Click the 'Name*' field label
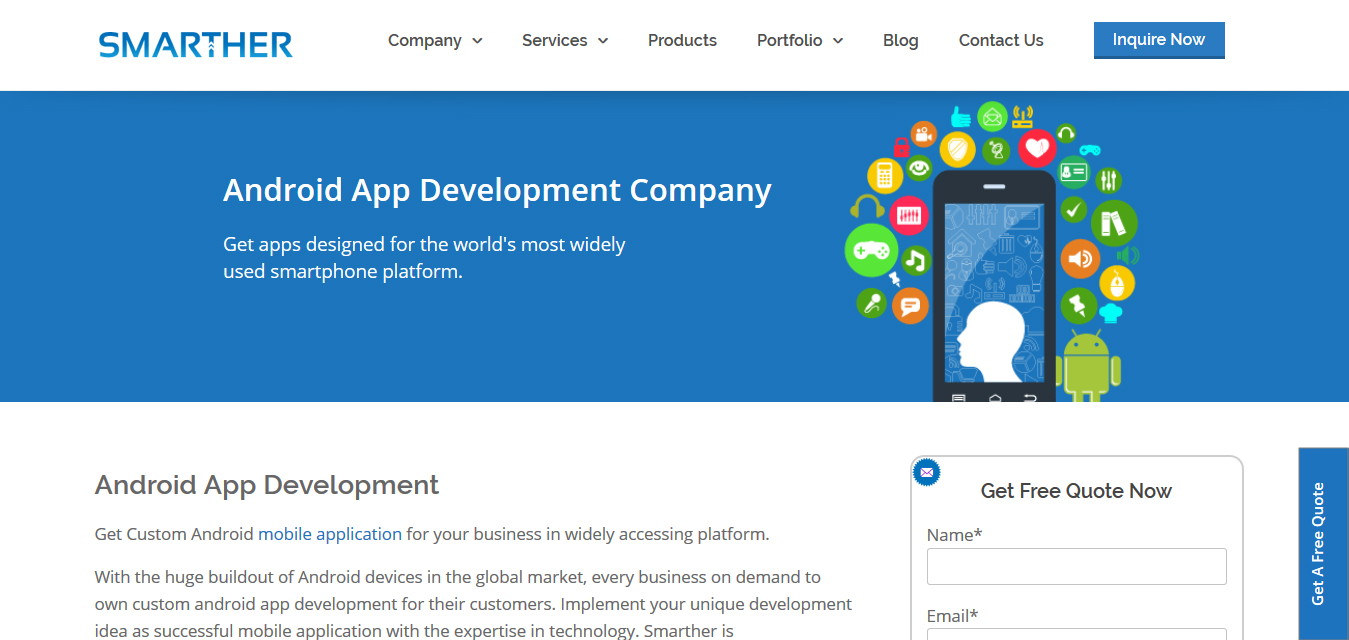Screen dimensions: 1349x640 pos(954,535)
